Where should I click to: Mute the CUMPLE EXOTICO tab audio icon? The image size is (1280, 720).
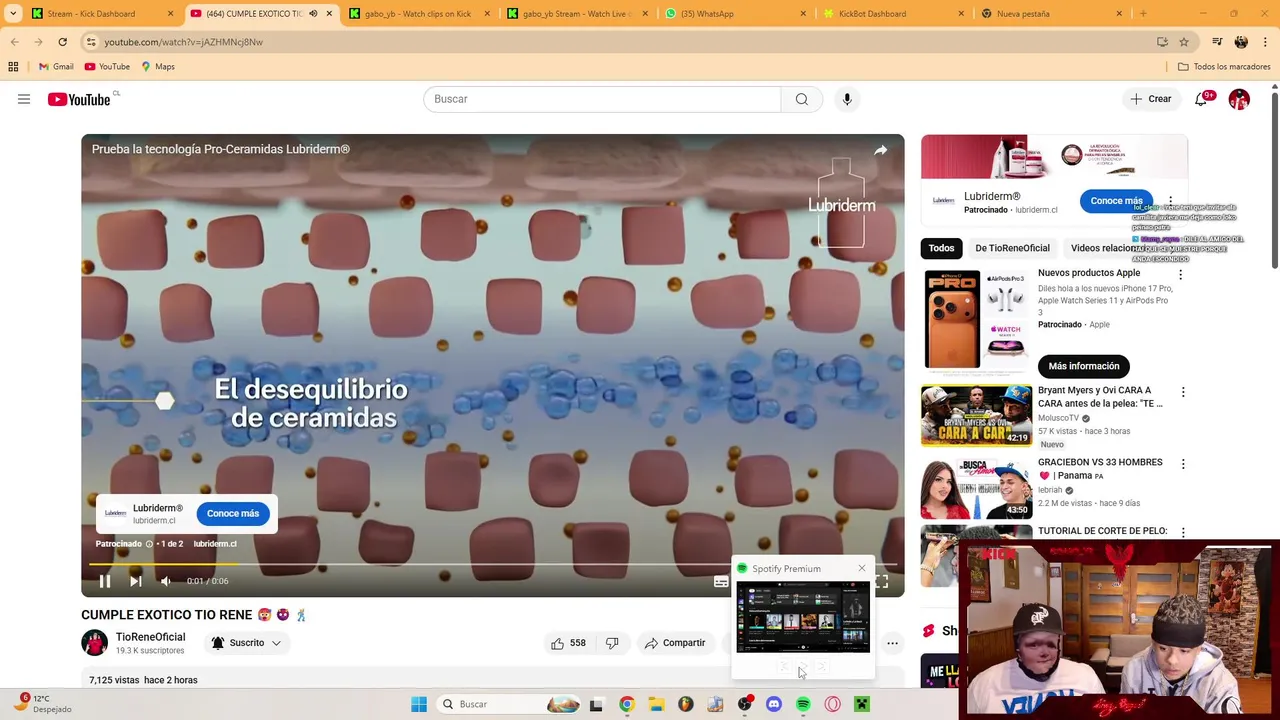coord(313,14)
